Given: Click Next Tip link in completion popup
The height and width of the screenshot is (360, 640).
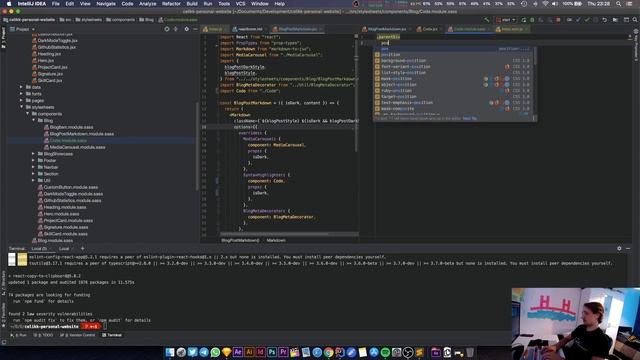Looking at the screenshot, I should pyautogui.click(x=469, y=118).
